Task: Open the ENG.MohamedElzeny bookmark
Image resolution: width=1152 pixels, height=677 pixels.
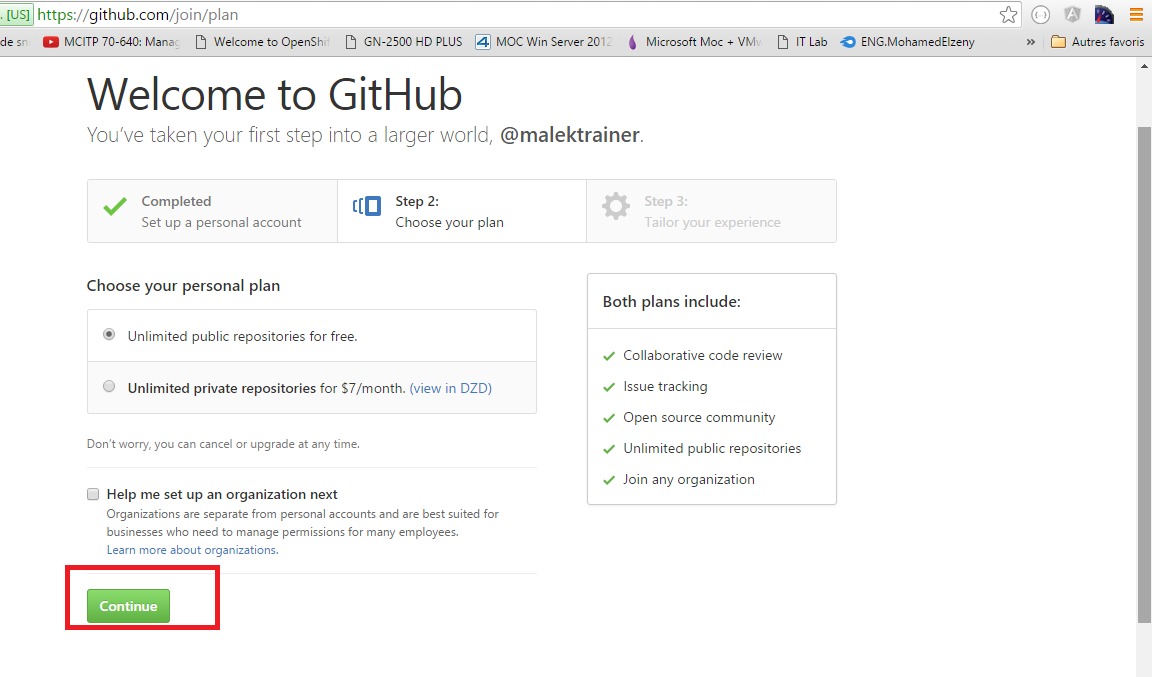Action: 908,42
